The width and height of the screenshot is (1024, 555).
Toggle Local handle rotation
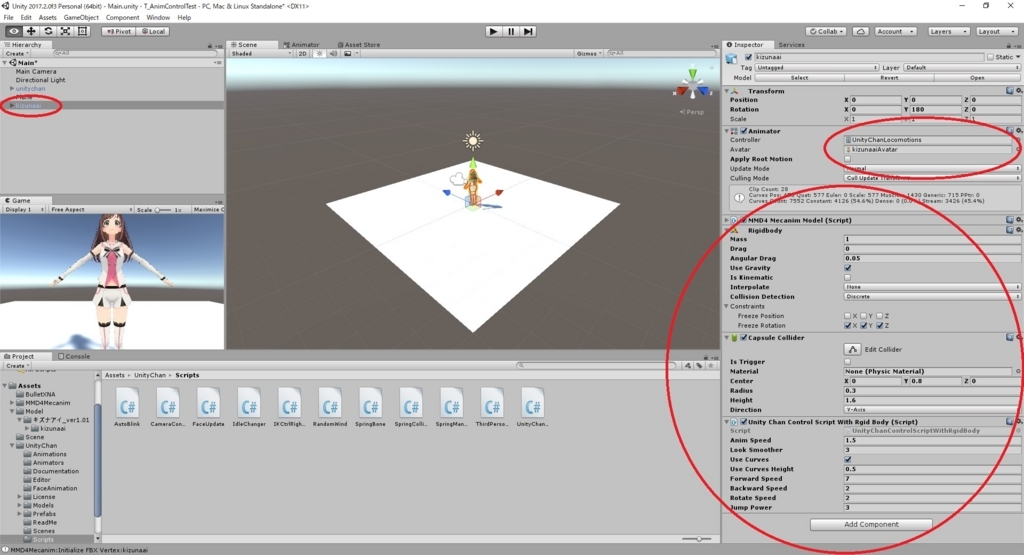[153, 31]
